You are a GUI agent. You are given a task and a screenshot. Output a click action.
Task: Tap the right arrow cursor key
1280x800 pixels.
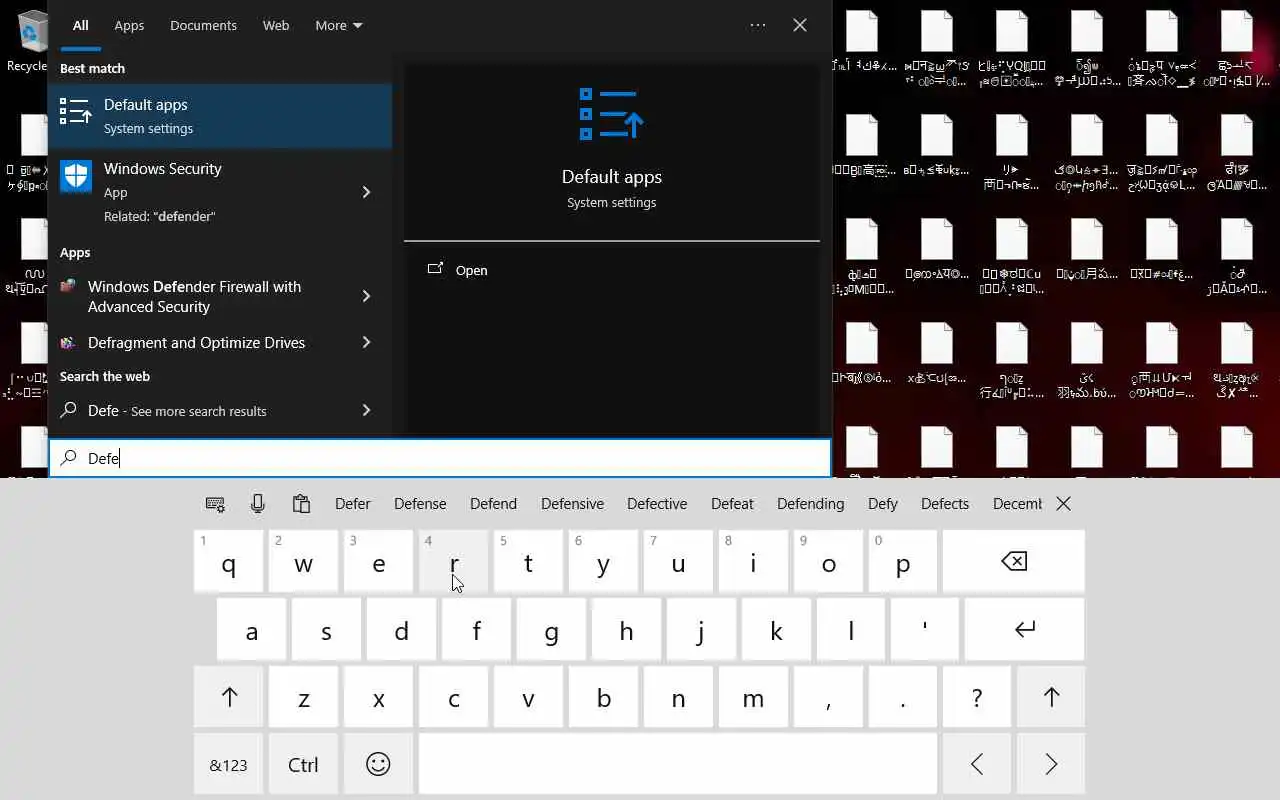(x=1051, y=764)
